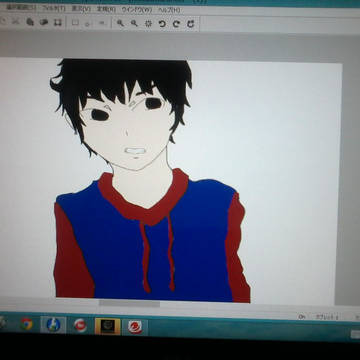Click the copy icon in the toolbar
This screenshot has height=360, width=360.
[30, 22]
